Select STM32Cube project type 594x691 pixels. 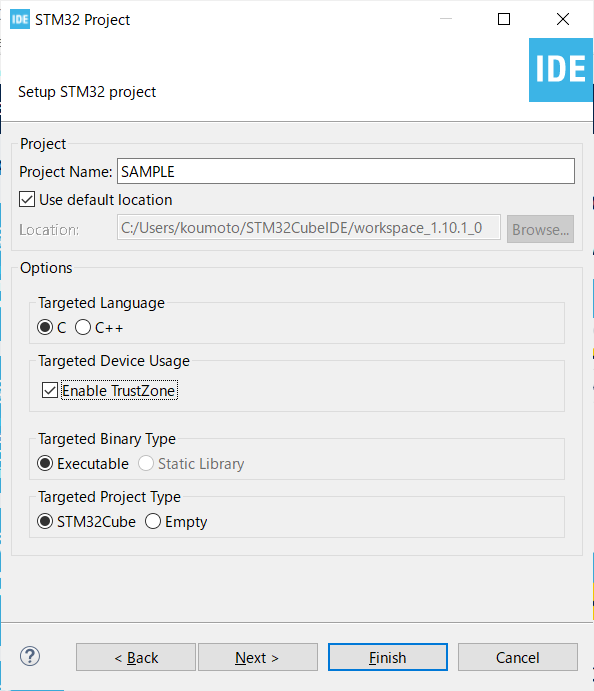[45, 521]
